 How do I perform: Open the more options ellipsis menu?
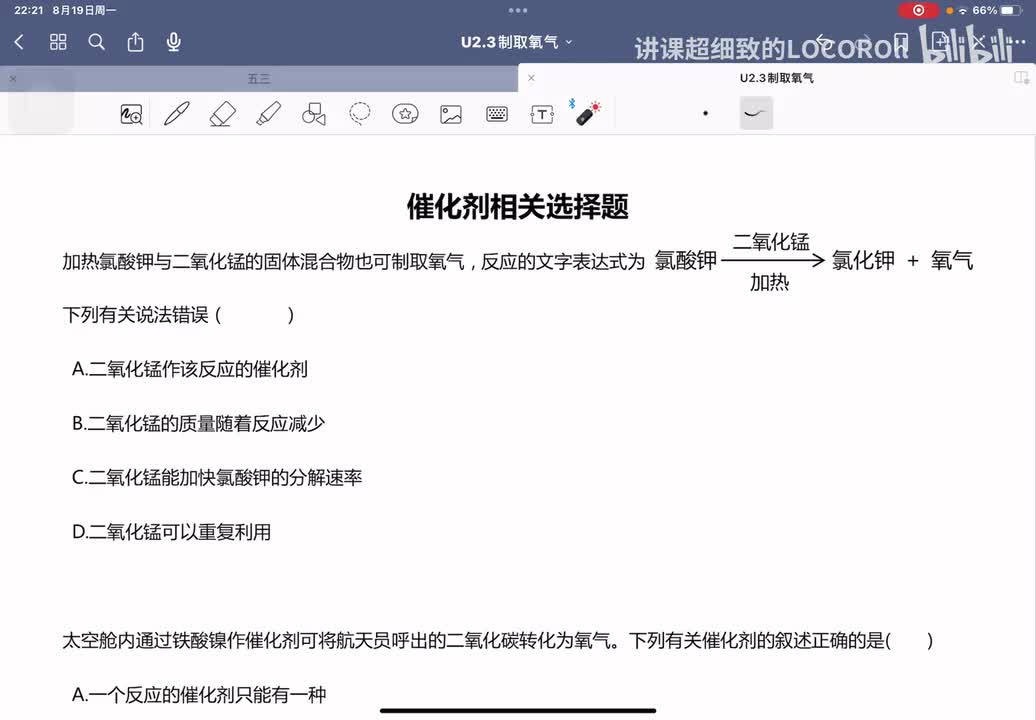[1016, 42]
